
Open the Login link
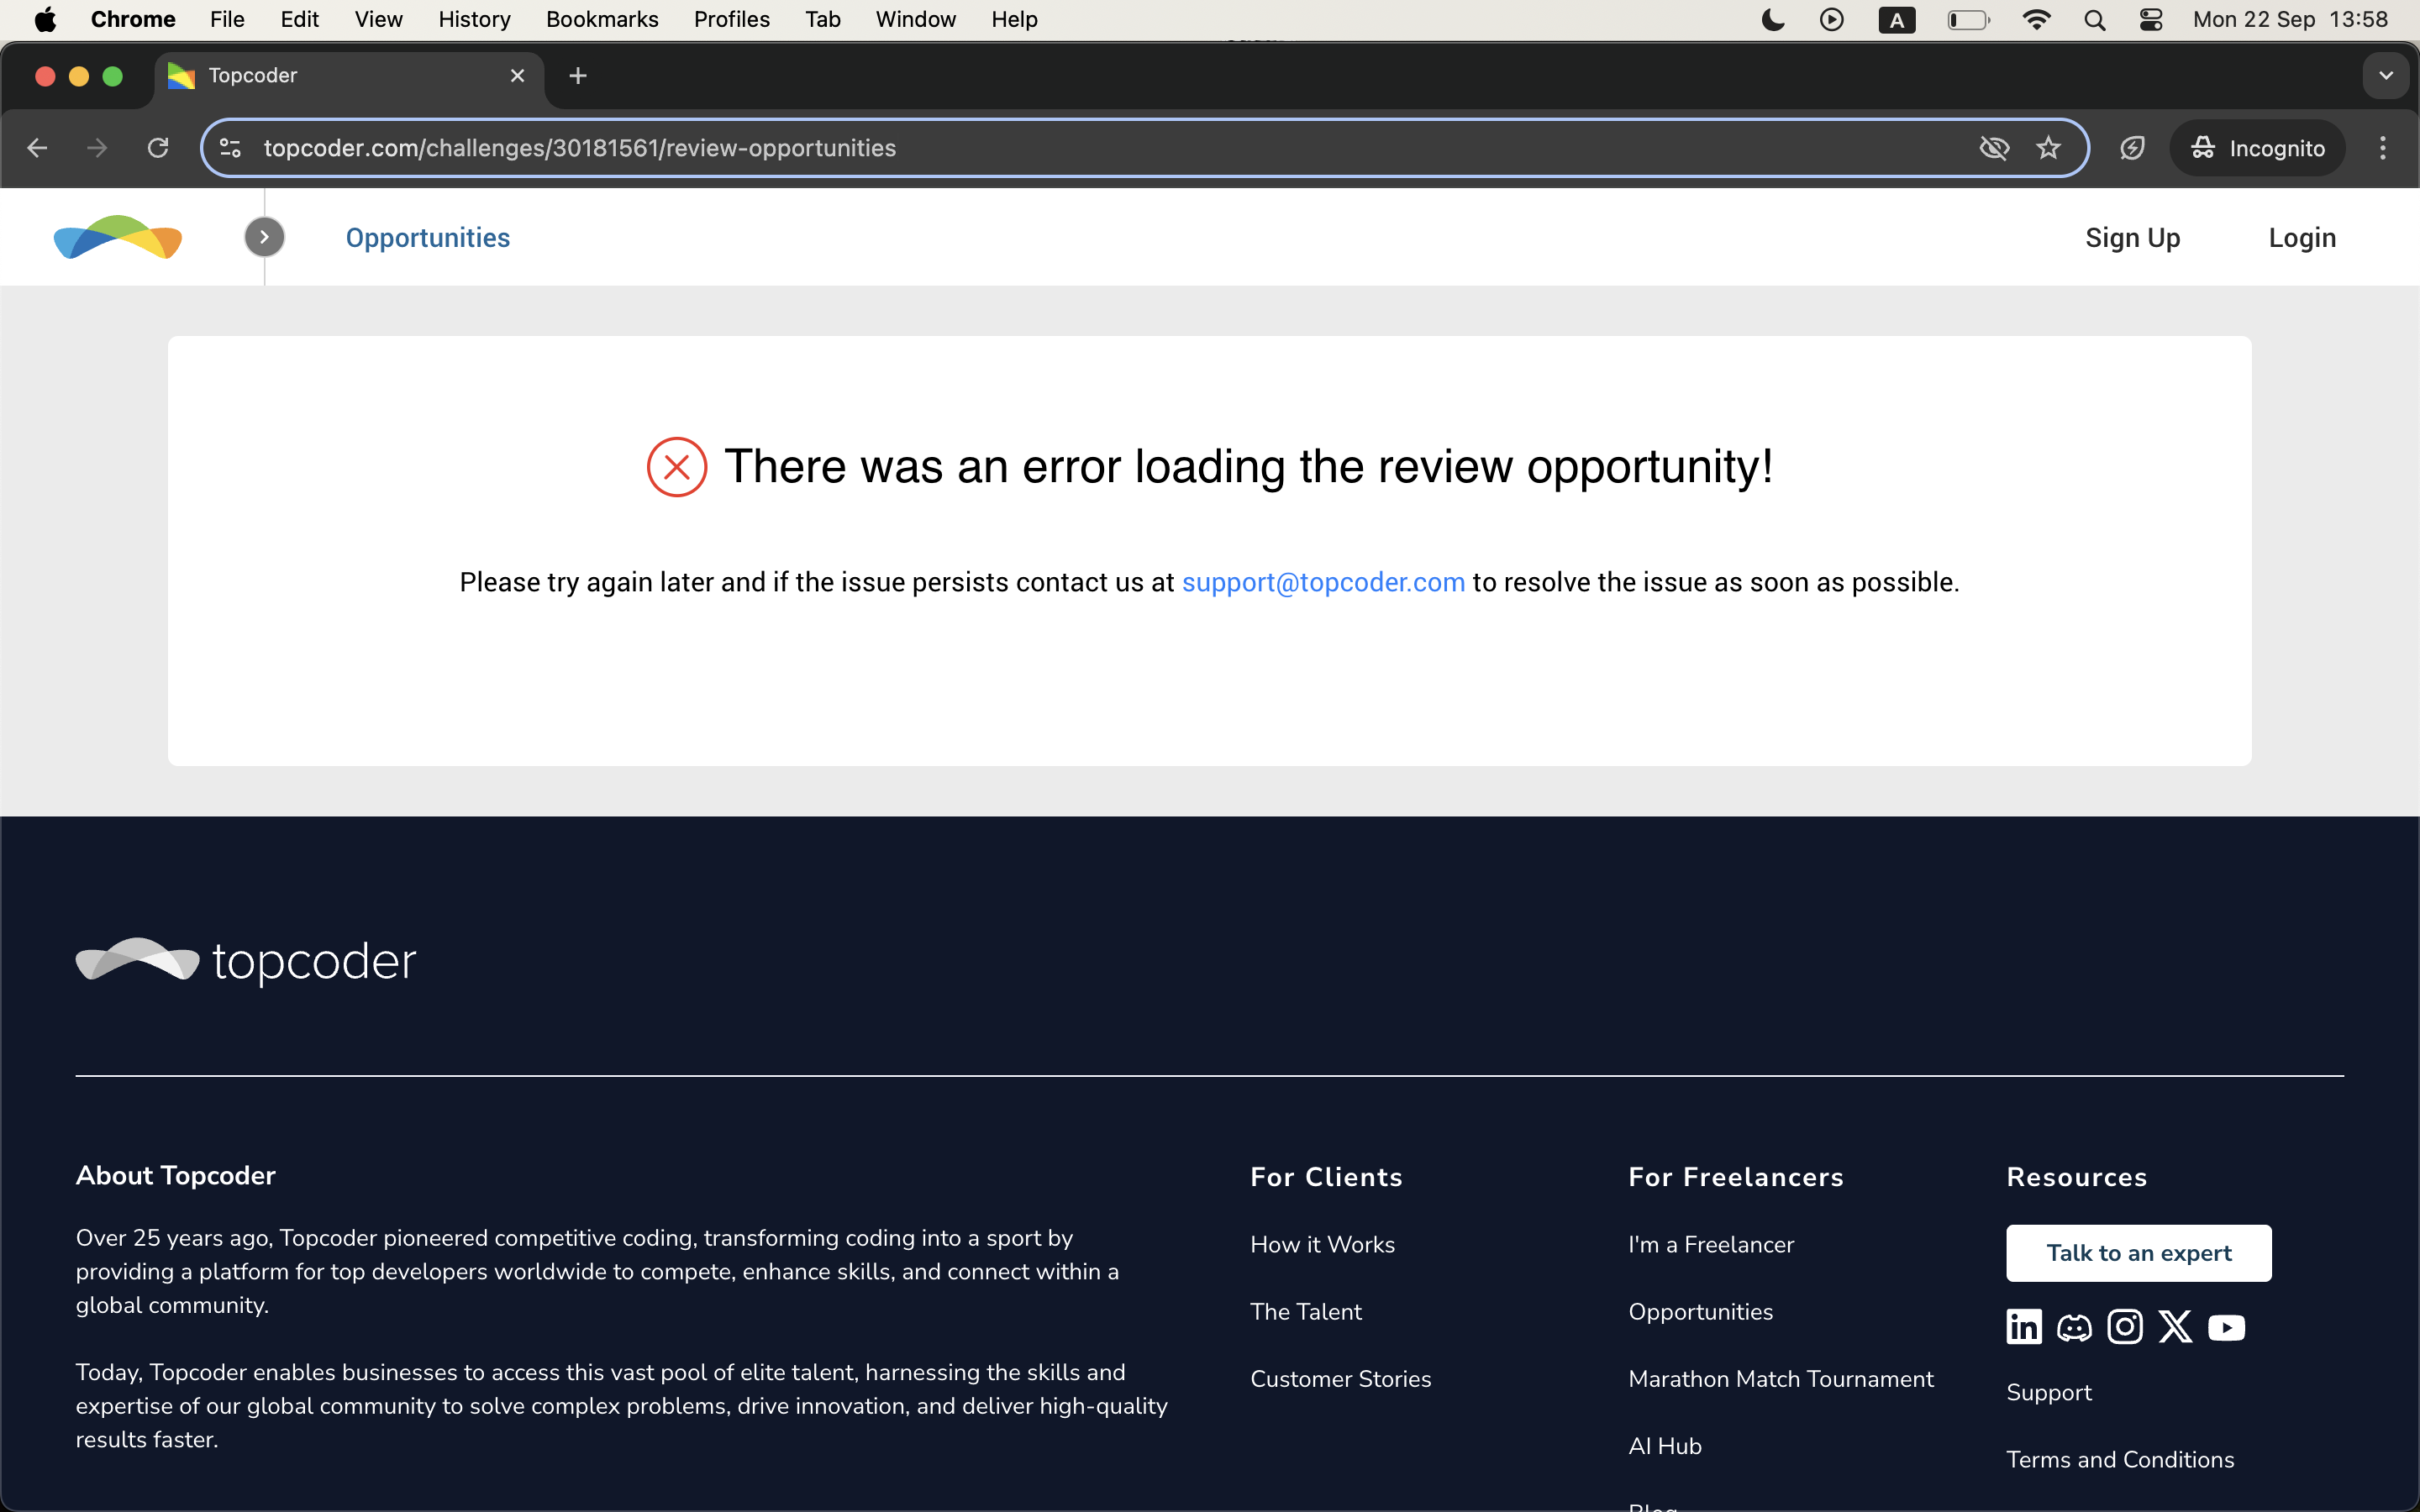coord(2301,237)
